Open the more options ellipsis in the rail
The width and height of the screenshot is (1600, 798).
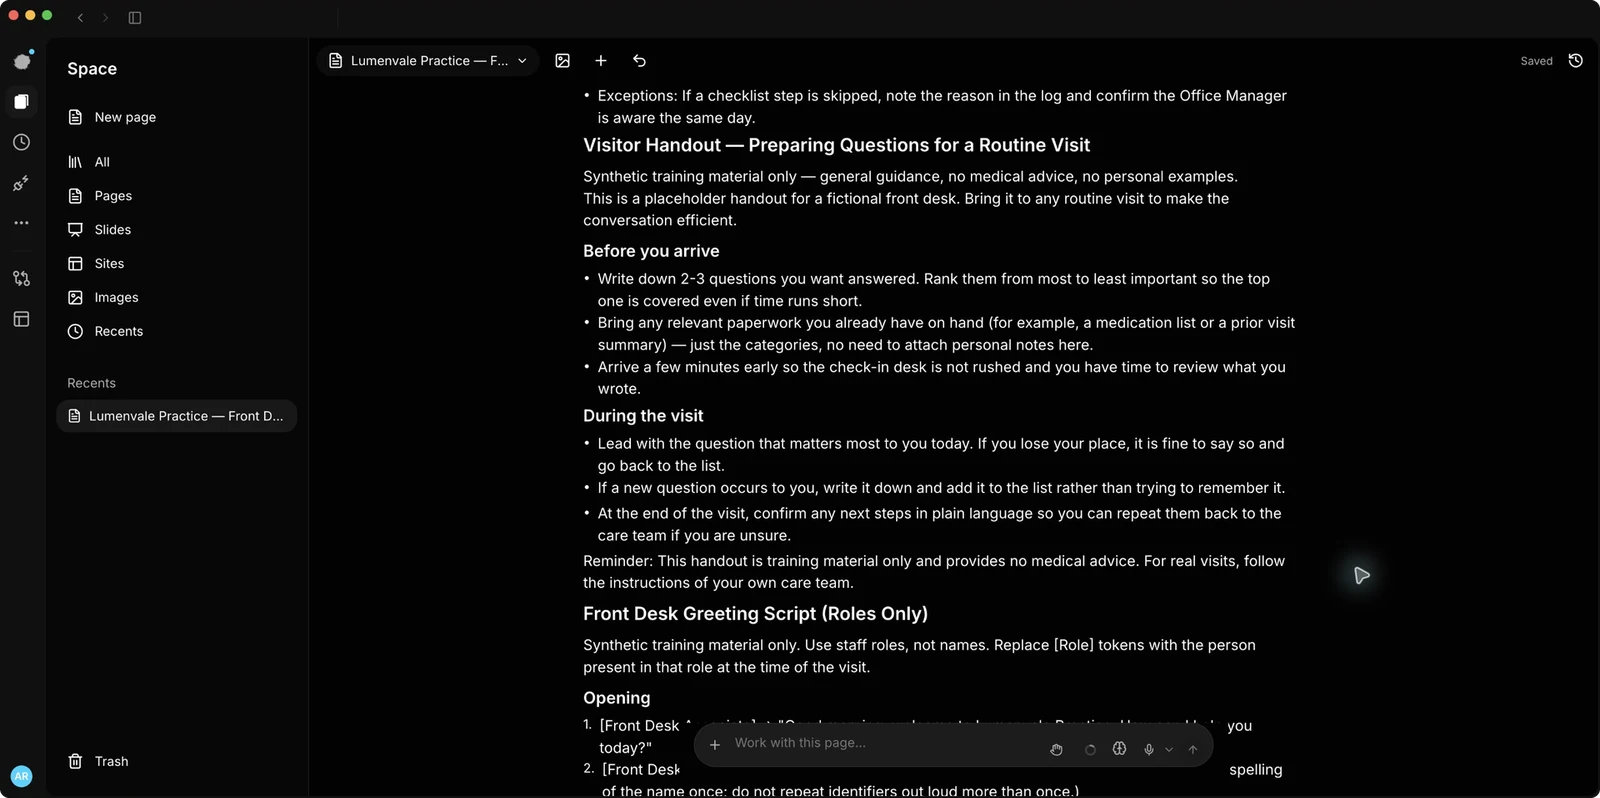[22, 223]
